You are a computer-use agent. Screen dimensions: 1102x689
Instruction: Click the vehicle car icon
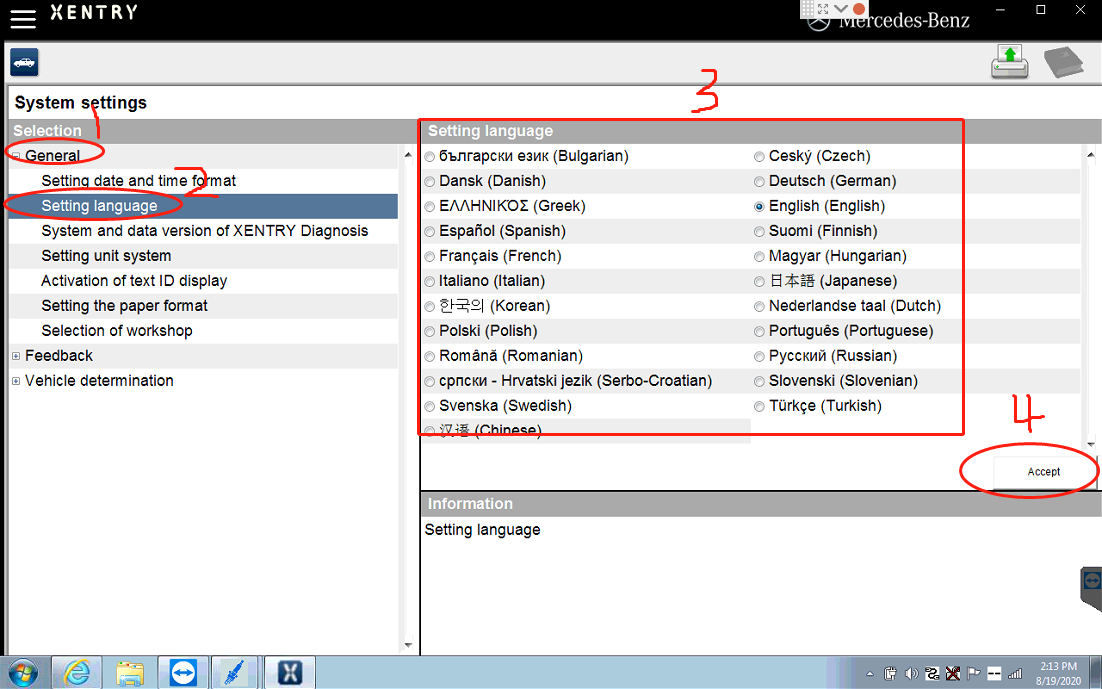tap(25, 63)
